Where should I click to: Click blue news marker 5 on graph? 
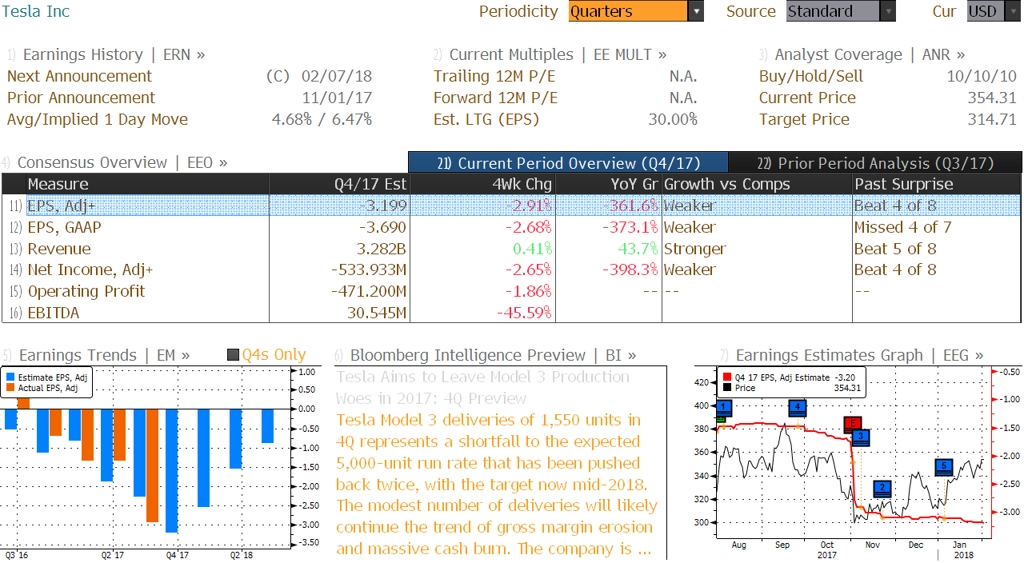click(944, 466)
